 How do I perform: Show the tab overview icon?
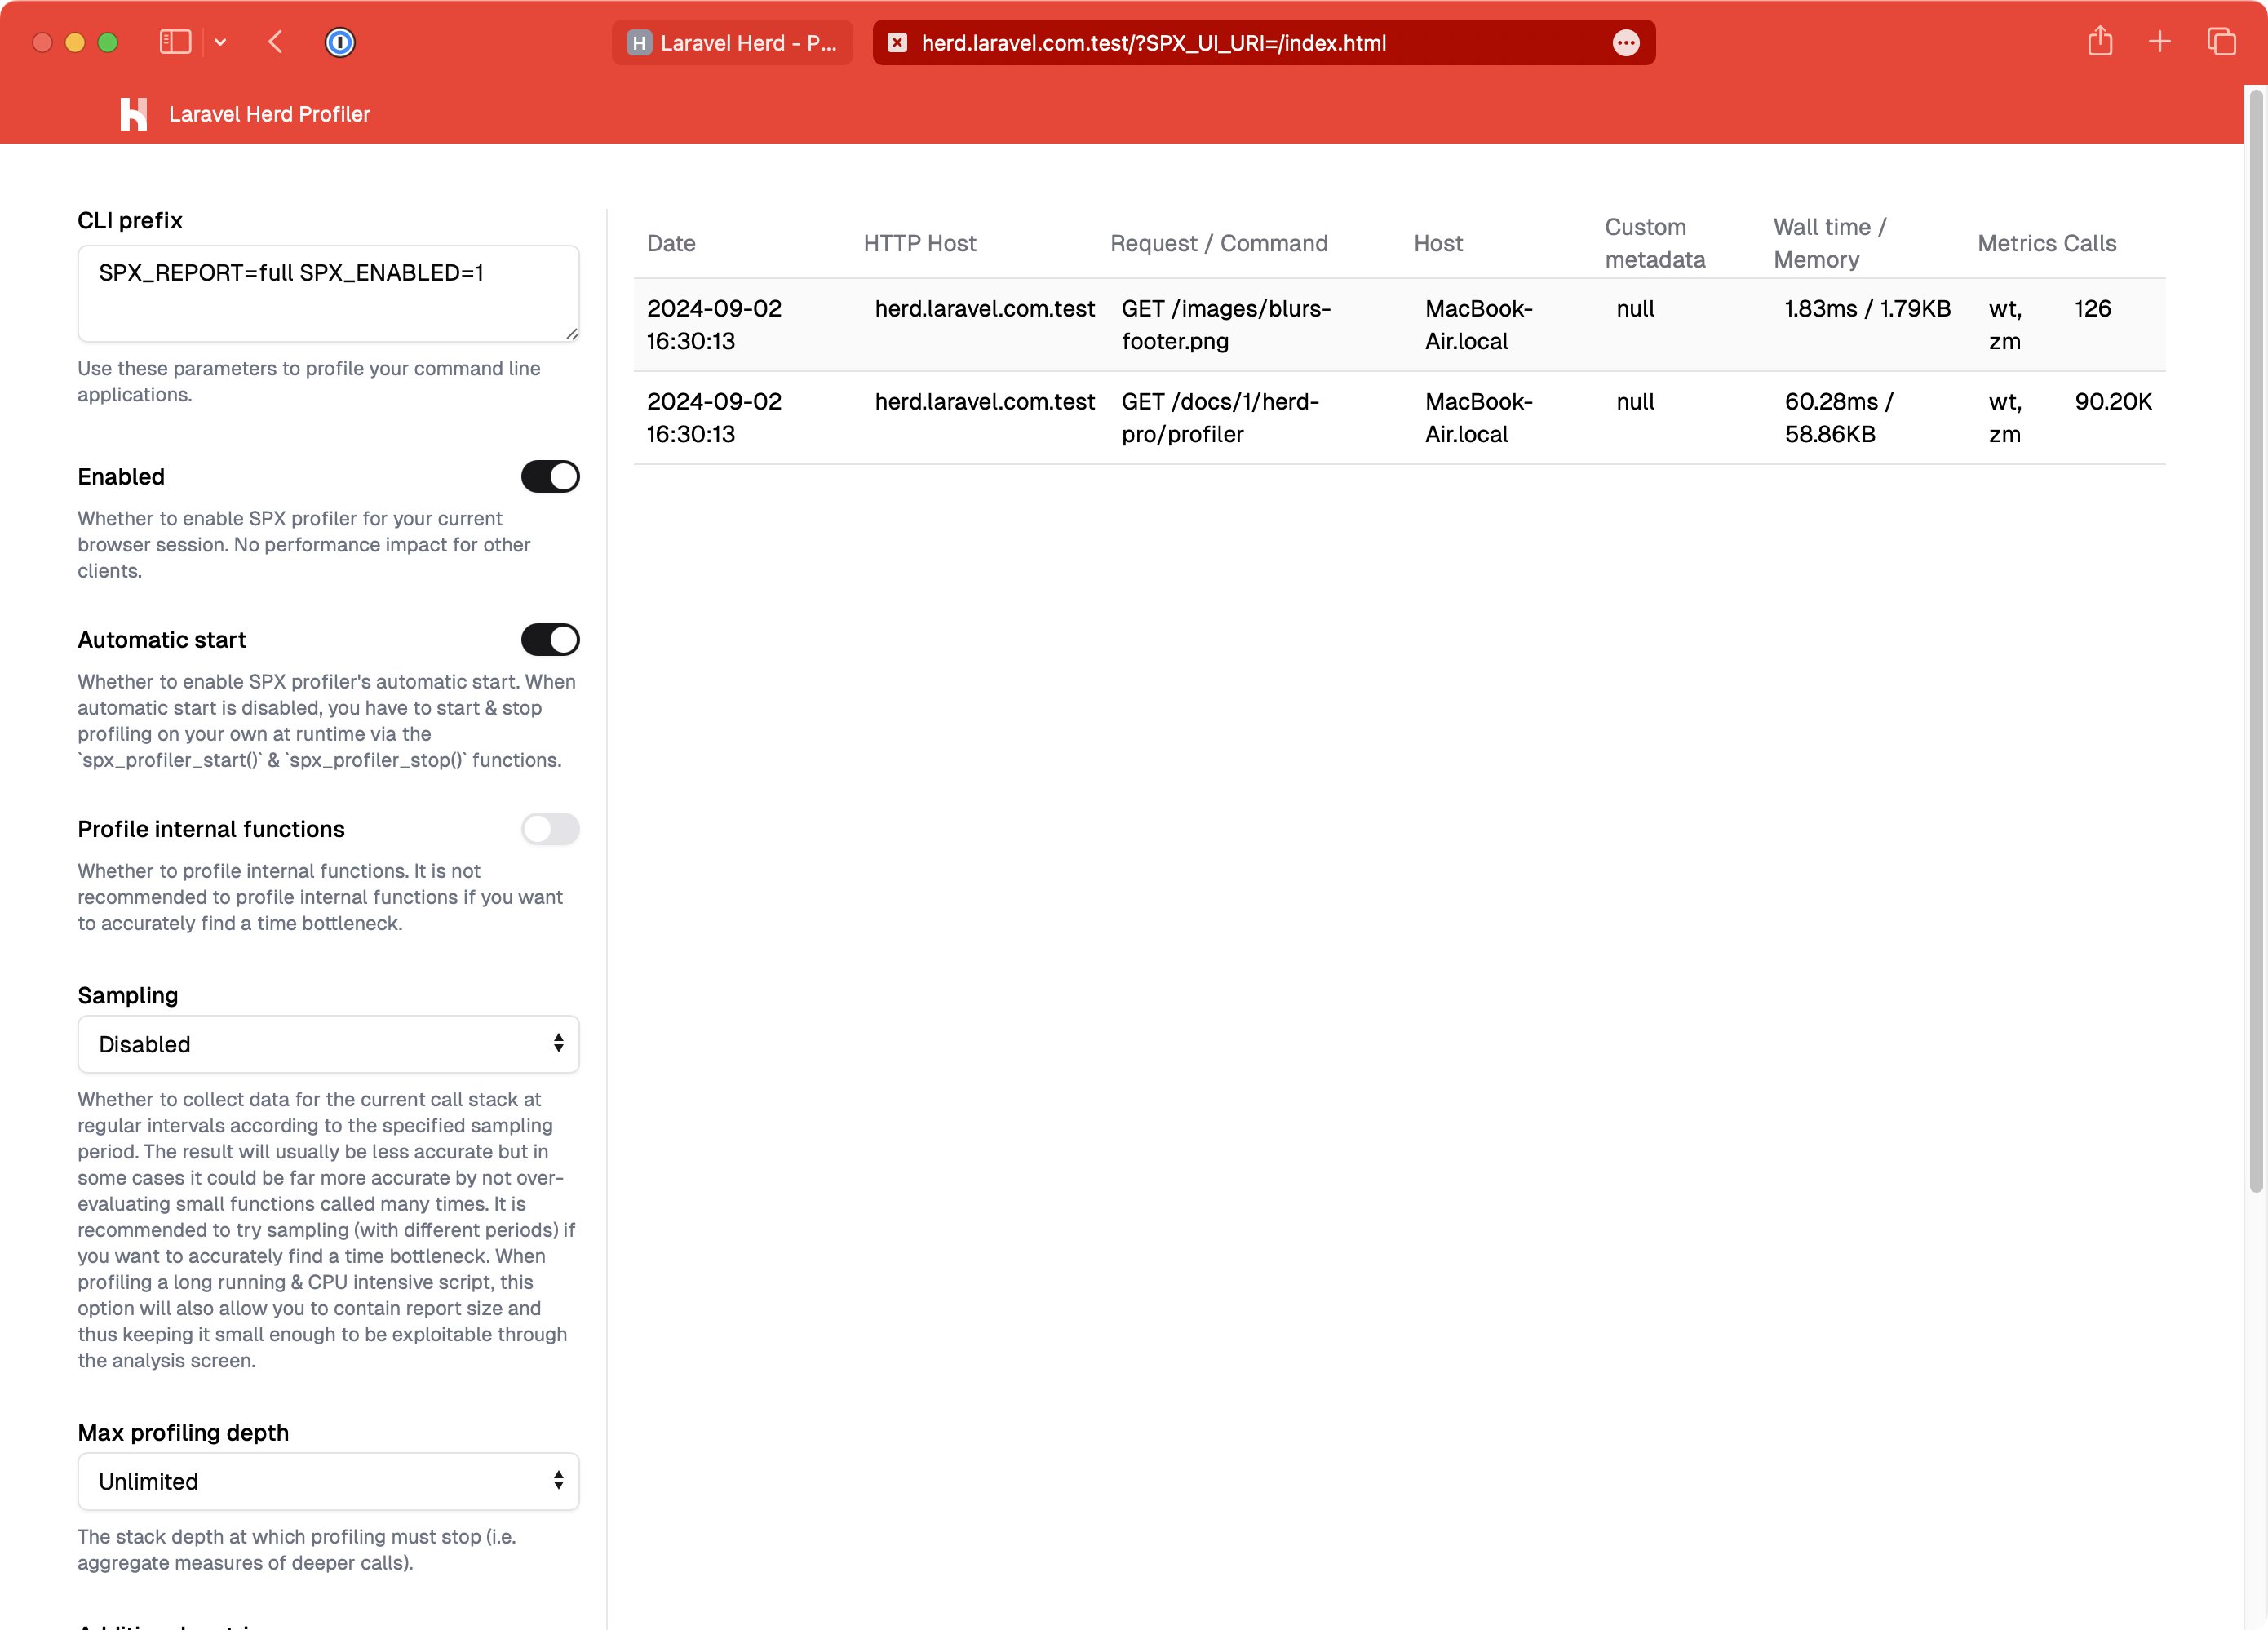click(2222, 42)
